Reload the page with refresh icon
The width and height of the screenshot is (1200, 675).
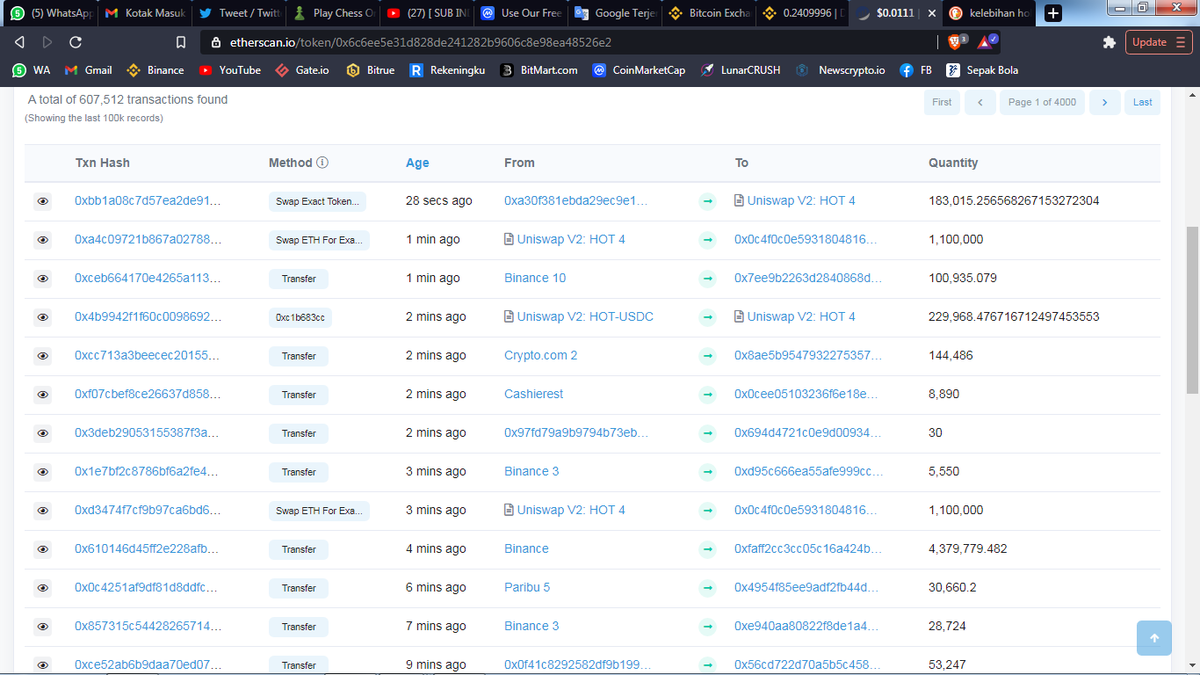(76, 43)
